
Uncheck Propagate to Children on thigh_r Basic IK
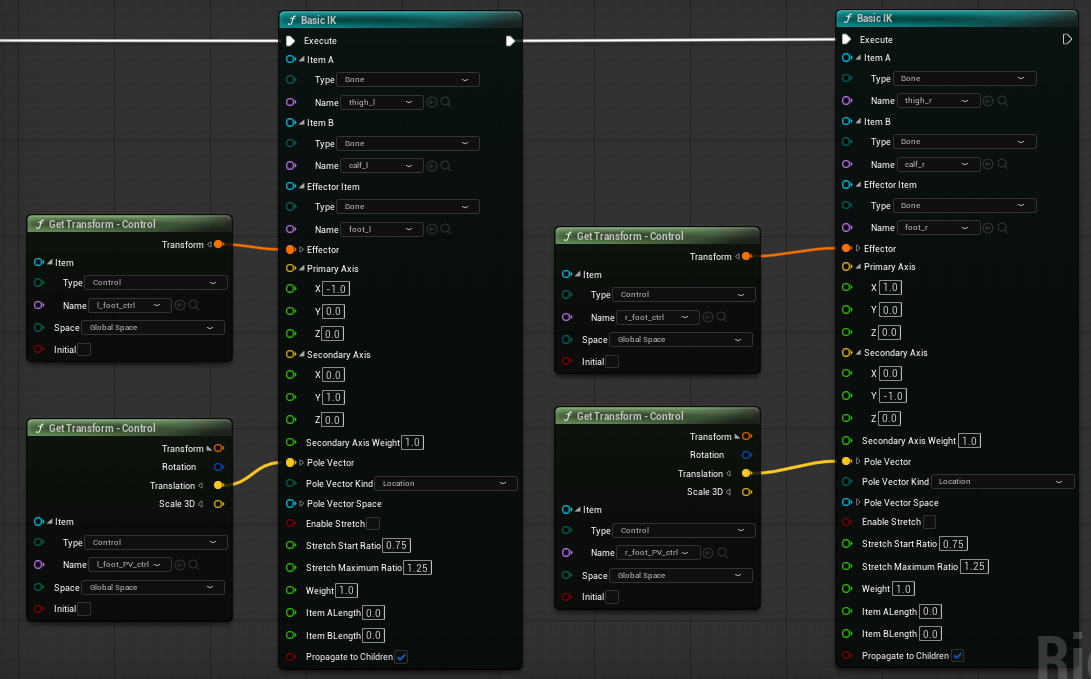point(958,655)
